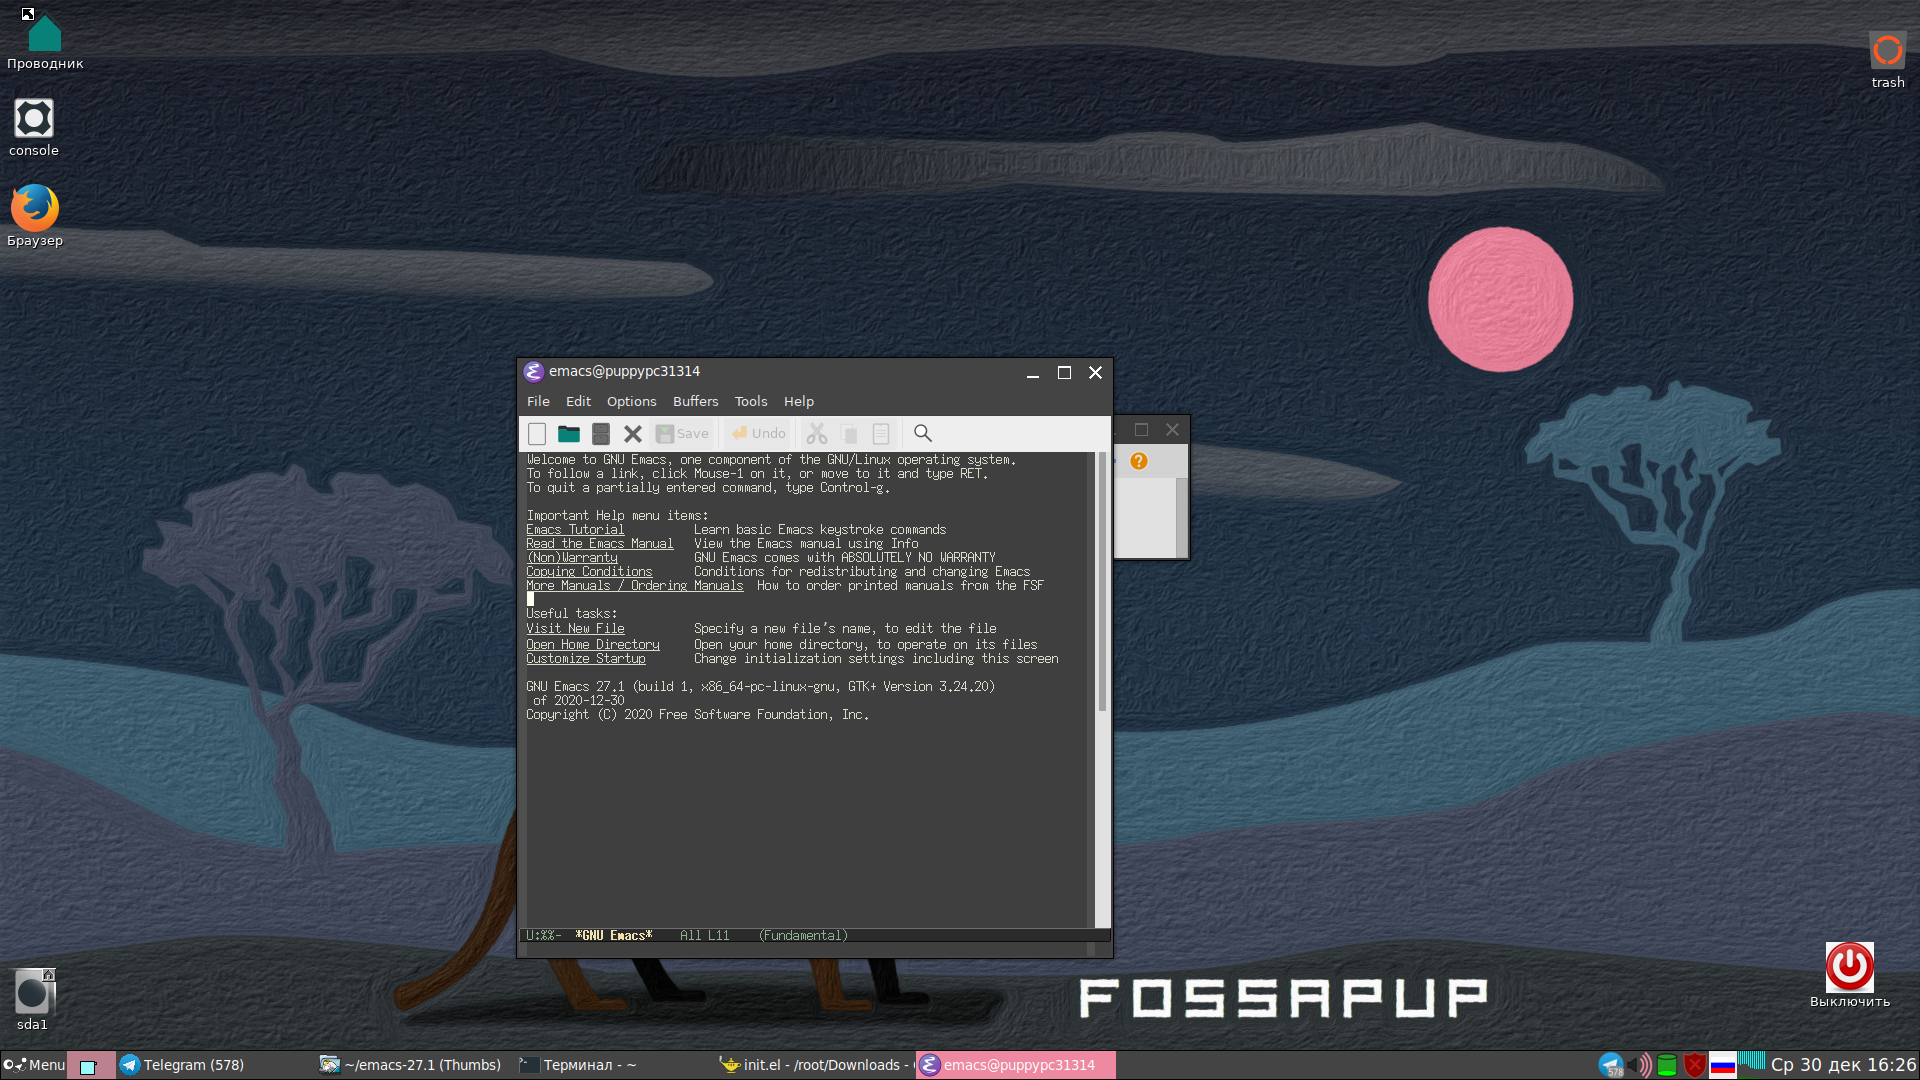Open the Edit menu in Emacs

point(578,401)
